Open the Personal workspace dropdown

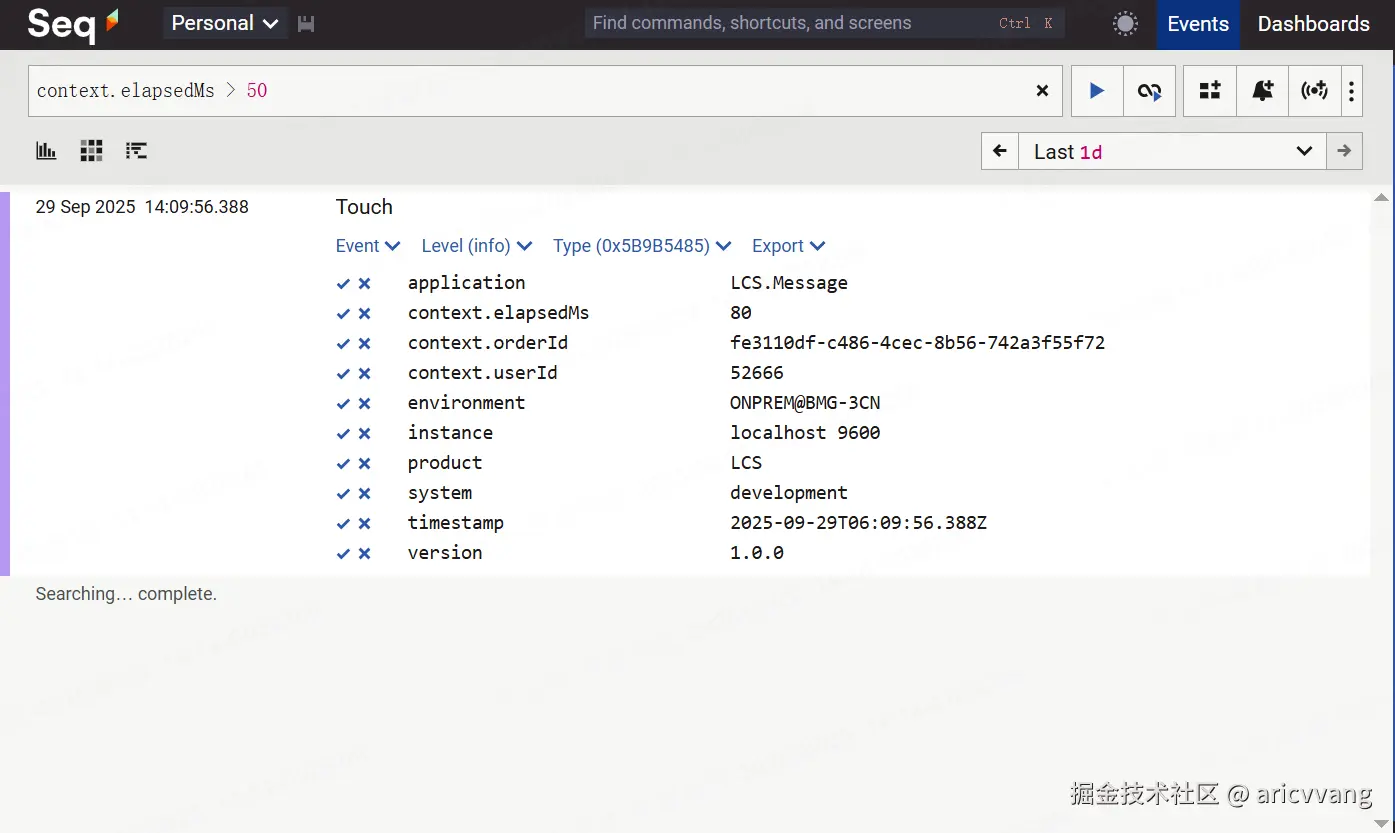(x=225, y=24)
